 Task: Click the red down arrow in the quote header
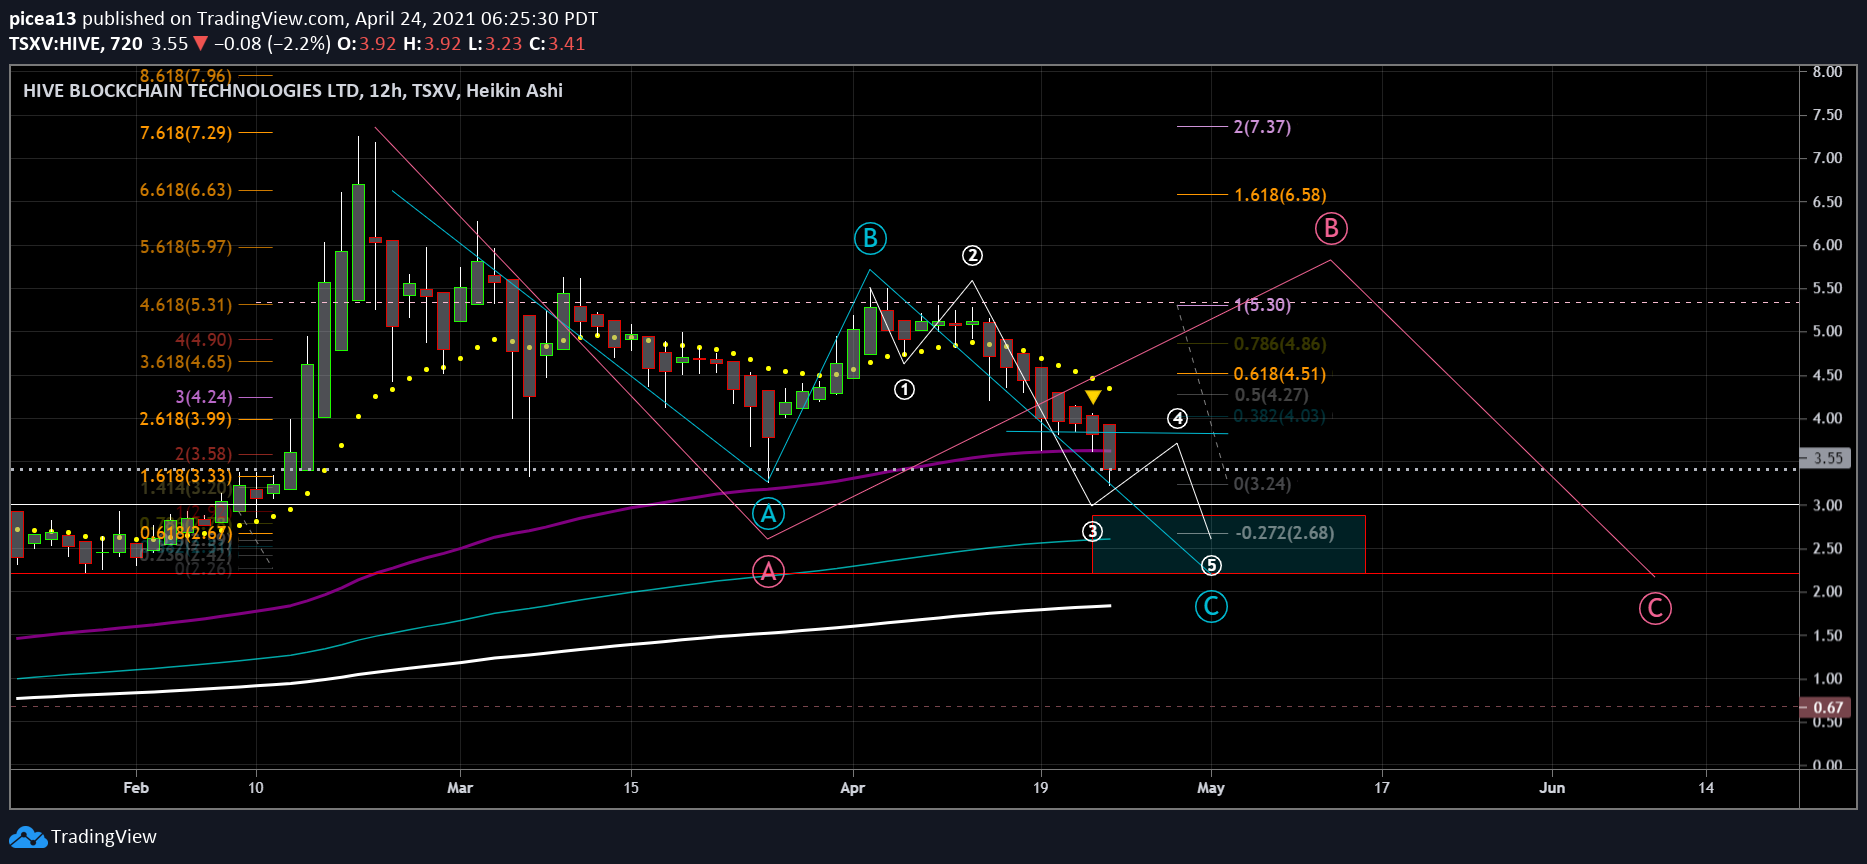point(201,43)
